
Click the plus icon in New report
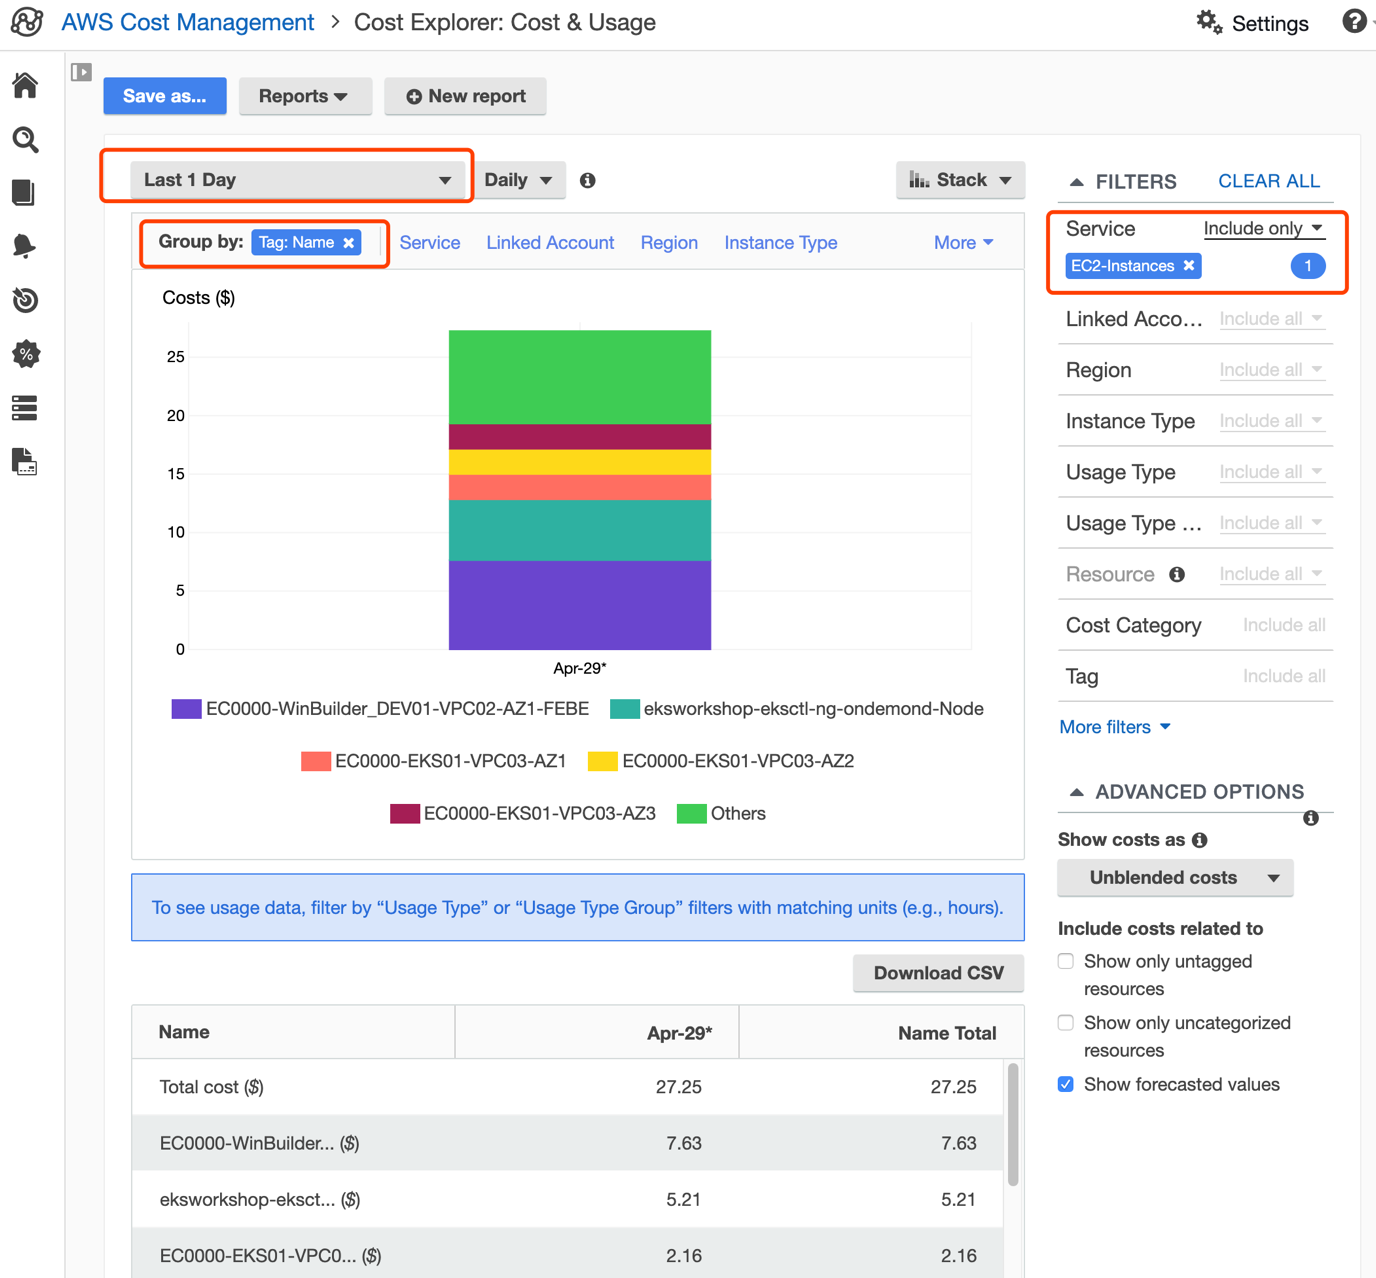pos(414,97)
